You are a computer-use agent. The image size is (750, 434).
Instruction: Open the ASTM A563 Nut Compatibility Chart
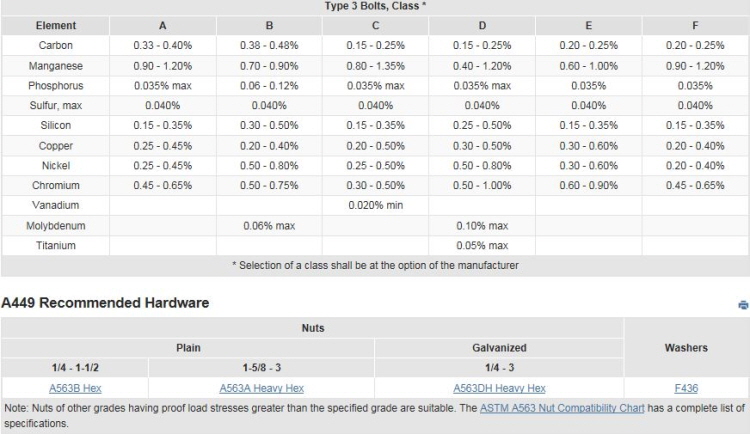(x=562, y=408)
